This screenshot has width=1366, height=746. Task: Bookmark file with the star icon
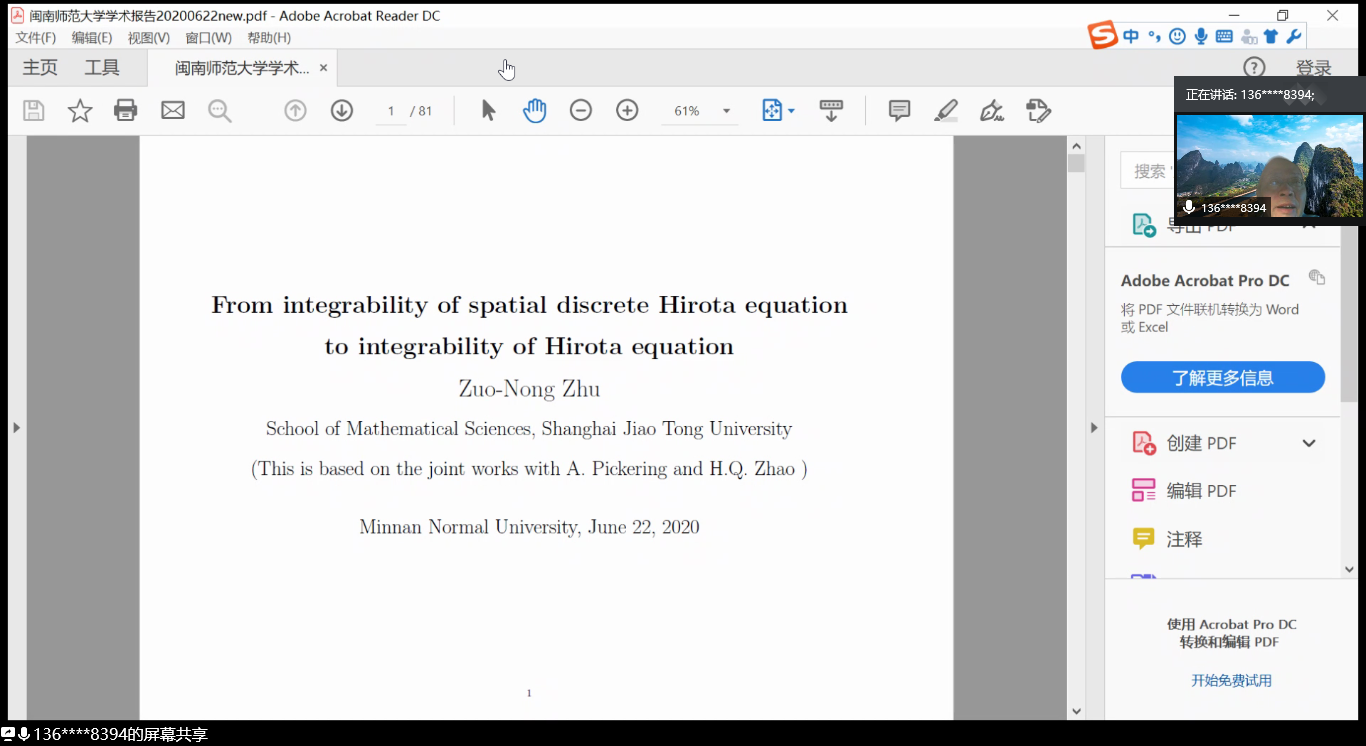(x=80, y=110)
